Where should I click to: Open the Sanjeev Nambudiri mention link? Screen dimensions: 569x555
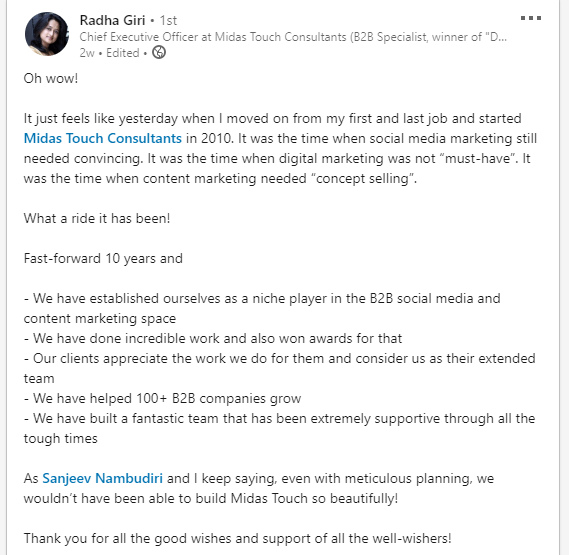102,478
